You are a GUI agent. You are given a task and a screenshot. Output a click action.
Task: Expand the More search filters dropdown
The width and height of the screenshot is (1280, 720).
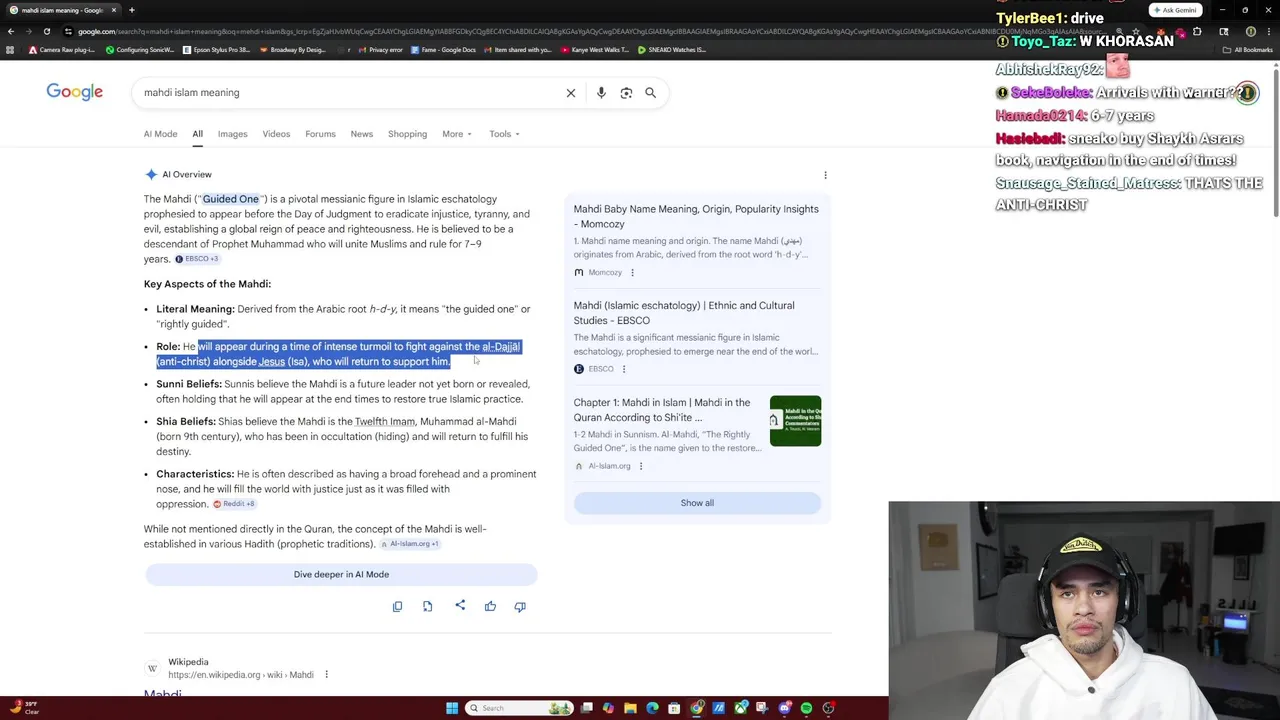point(457,134)
